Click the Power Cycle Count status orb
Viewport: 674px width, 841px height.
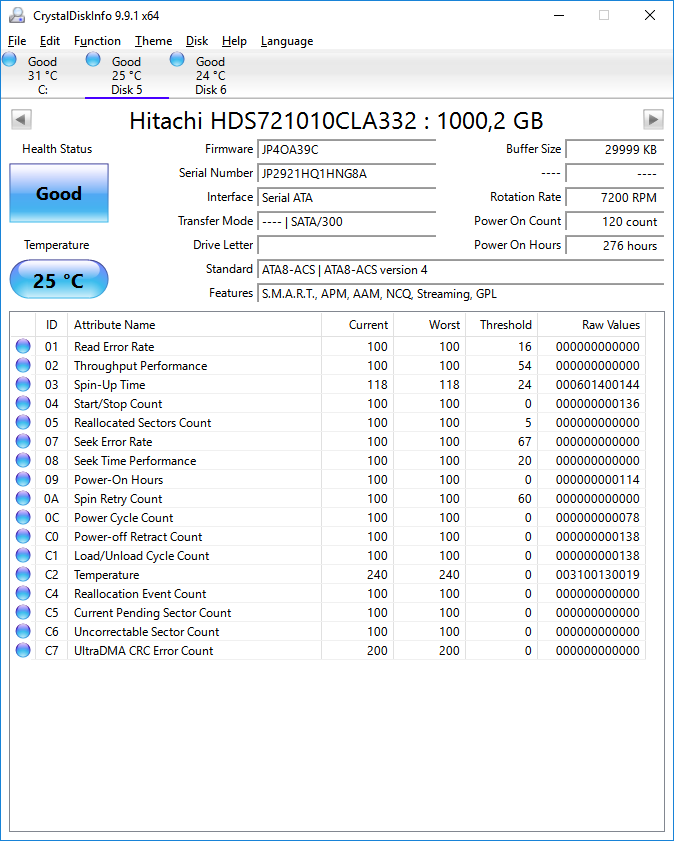tap(23, 518)
